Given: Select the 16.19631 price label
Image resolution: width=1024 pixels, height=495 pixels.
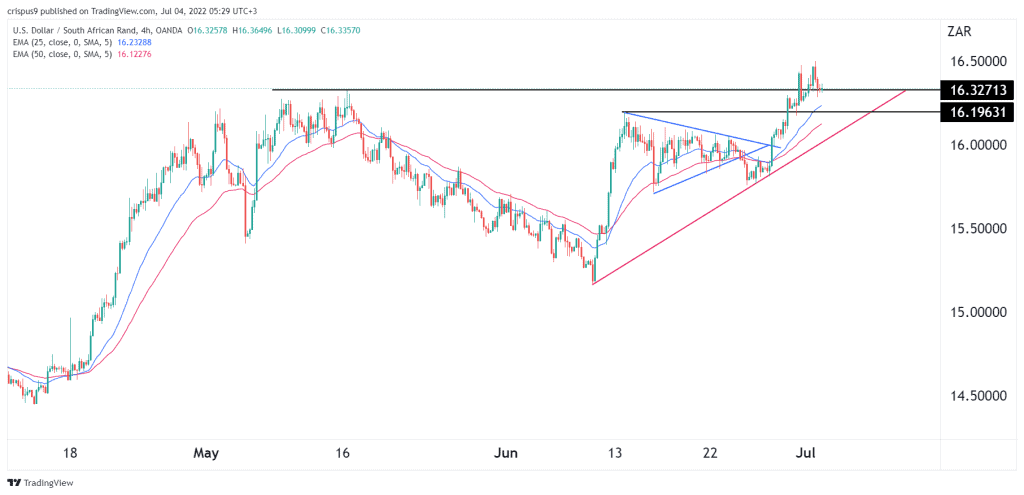Looking at the screenshot, I should coord(978,112).
